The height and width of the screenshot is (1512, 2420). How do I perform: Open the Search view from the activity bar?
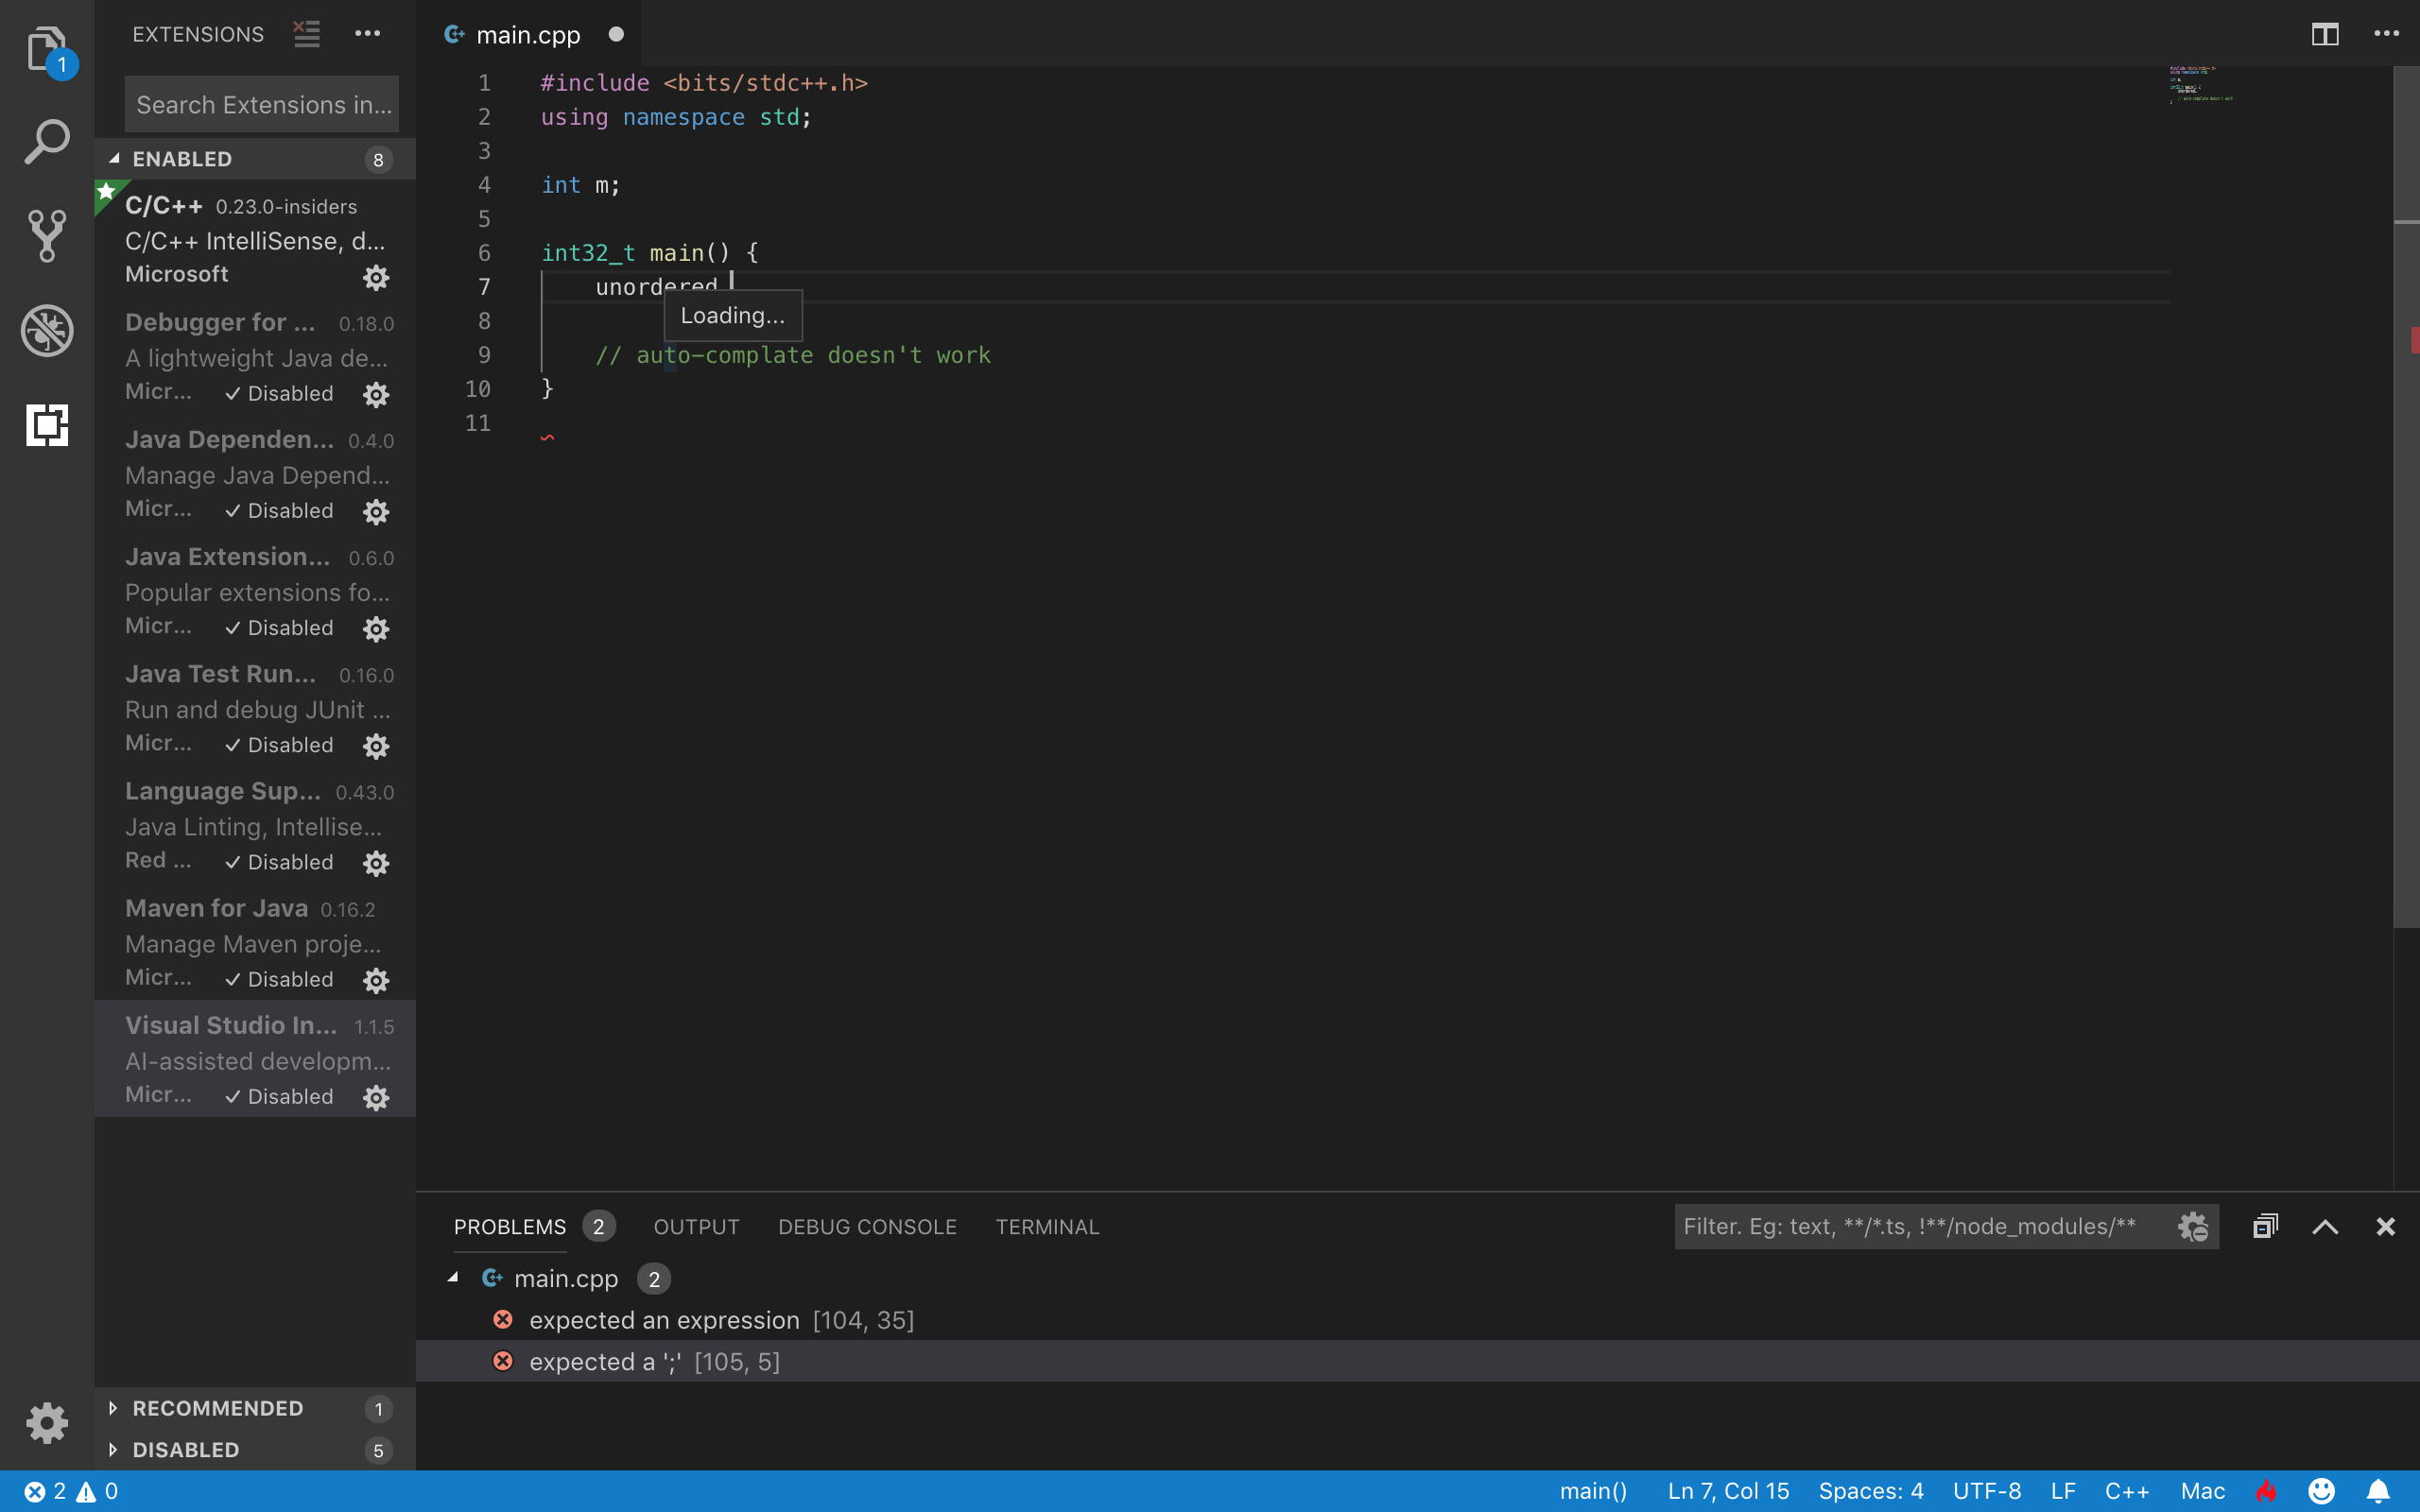(46, 140)
